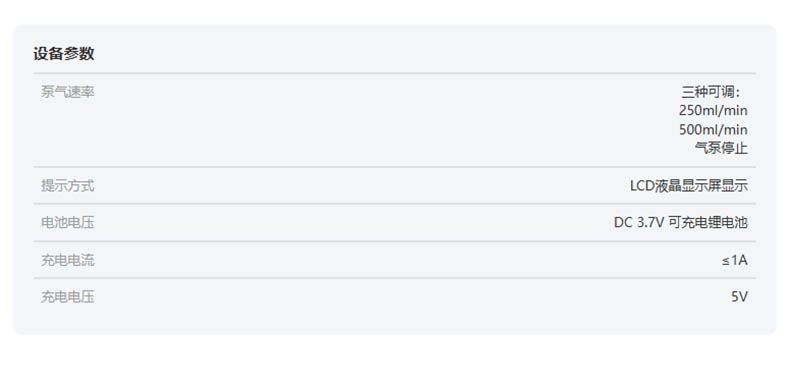Click the 充电电流 table row
The image size is (790, 384).
click(x=394, y=260)
